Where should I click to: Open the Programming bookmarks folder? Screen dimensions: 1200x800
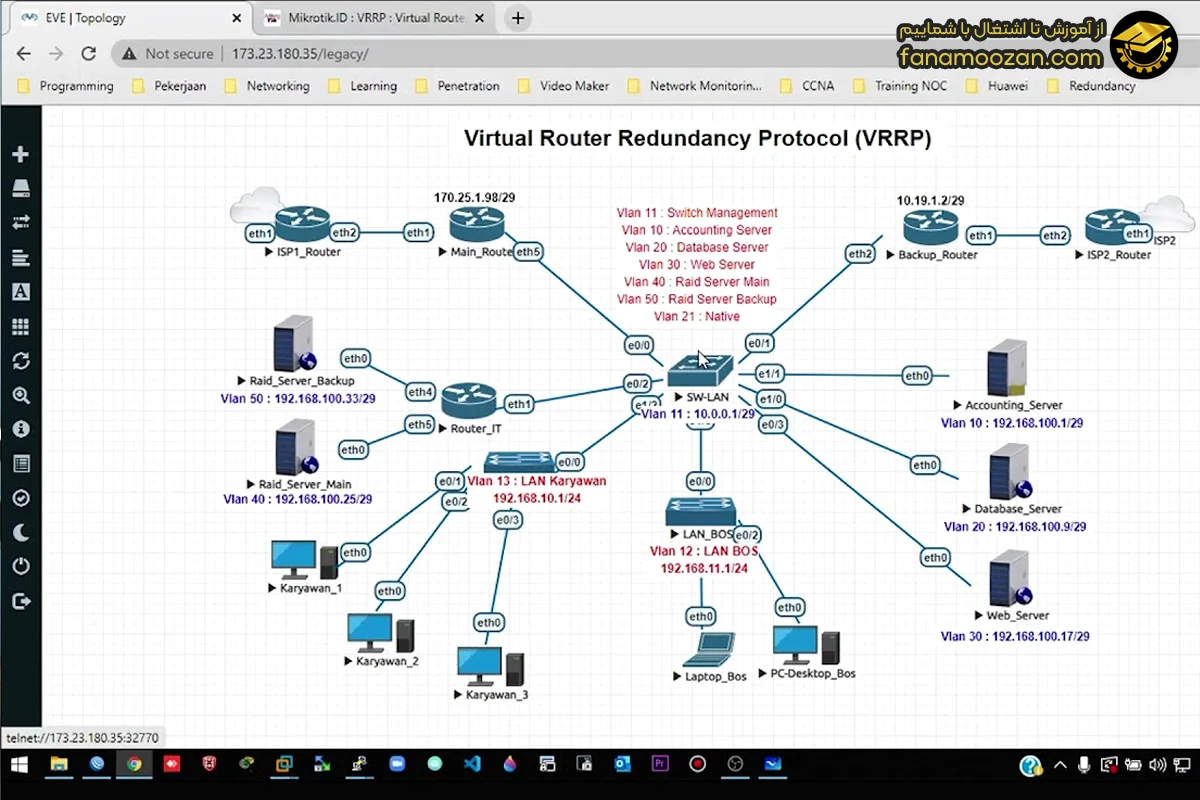coord(66,86)
